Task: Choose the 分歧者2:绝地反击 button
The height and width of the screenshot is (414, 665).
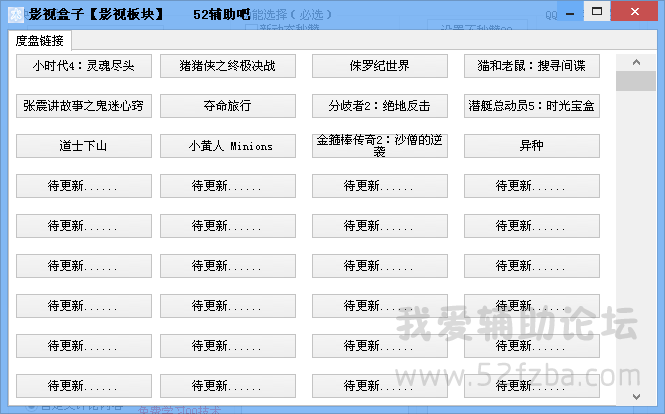Action: click(x=379, y=106)
